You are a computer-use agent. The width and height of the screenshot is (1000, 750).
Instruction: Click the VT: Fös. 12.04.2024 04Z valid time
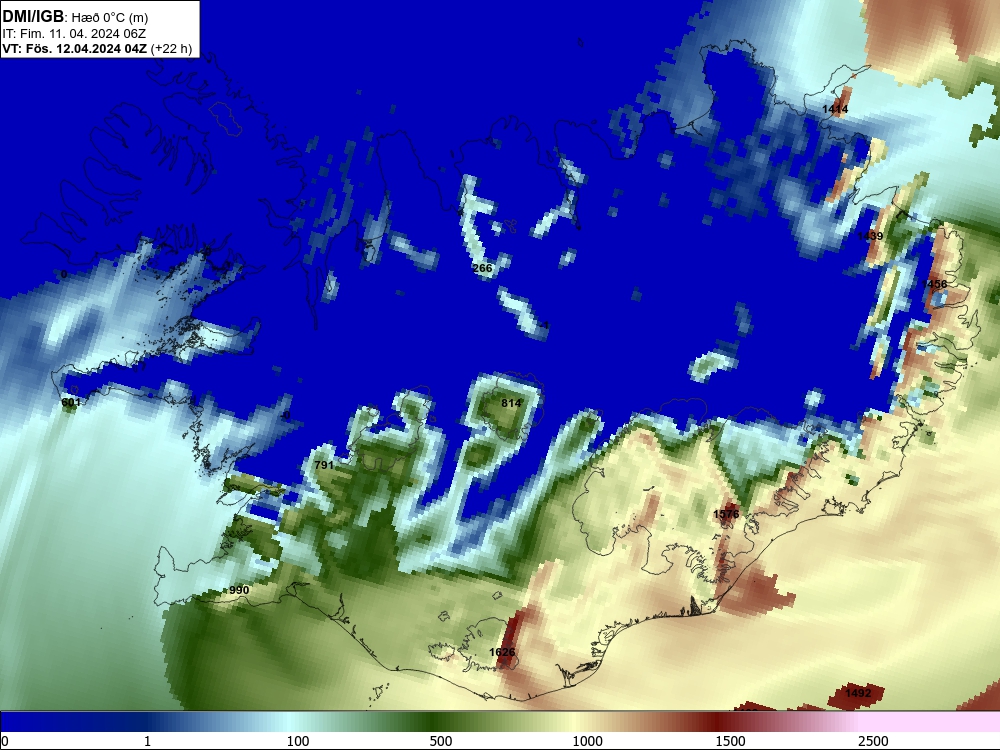point(75,49)
